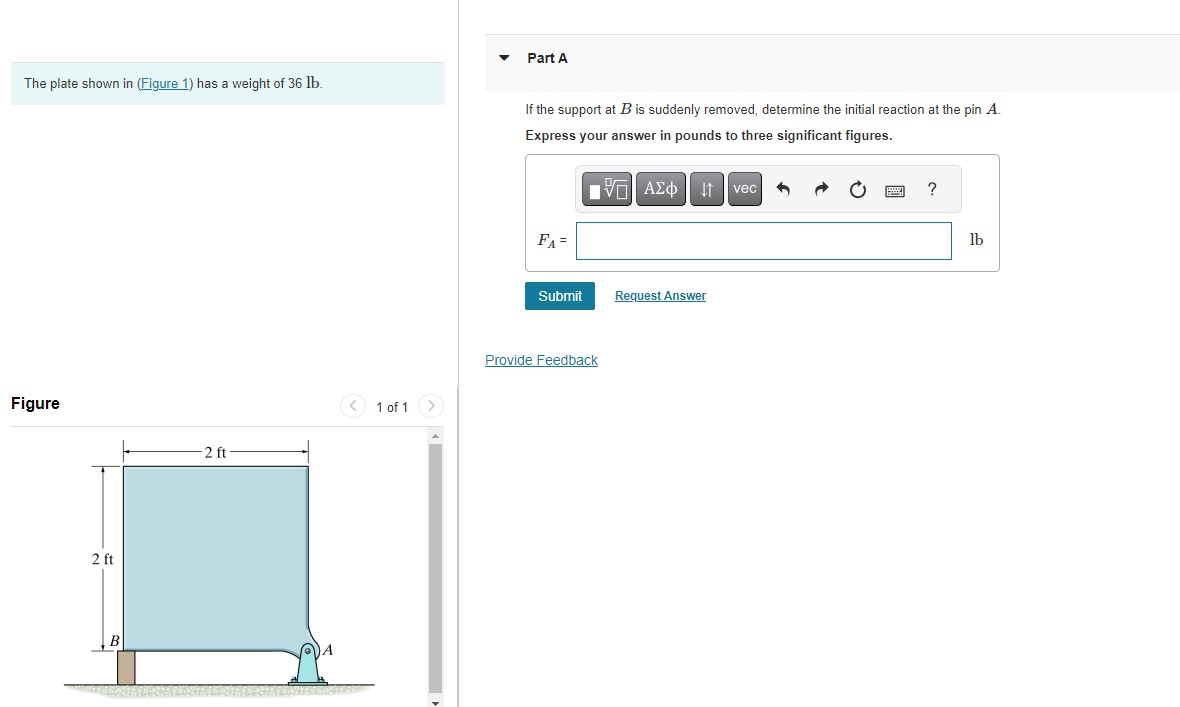
Task: Reset the answer field
Action: 858,190
